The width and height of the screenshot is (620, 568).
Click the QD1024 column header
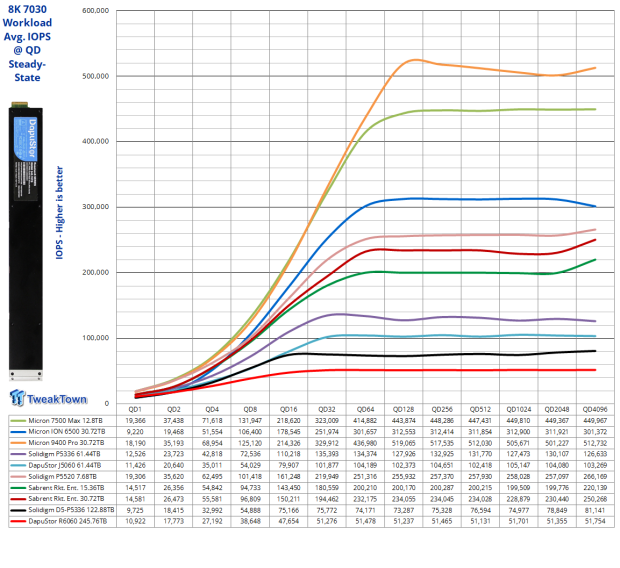pyautogui.click(x=518, y=409)
